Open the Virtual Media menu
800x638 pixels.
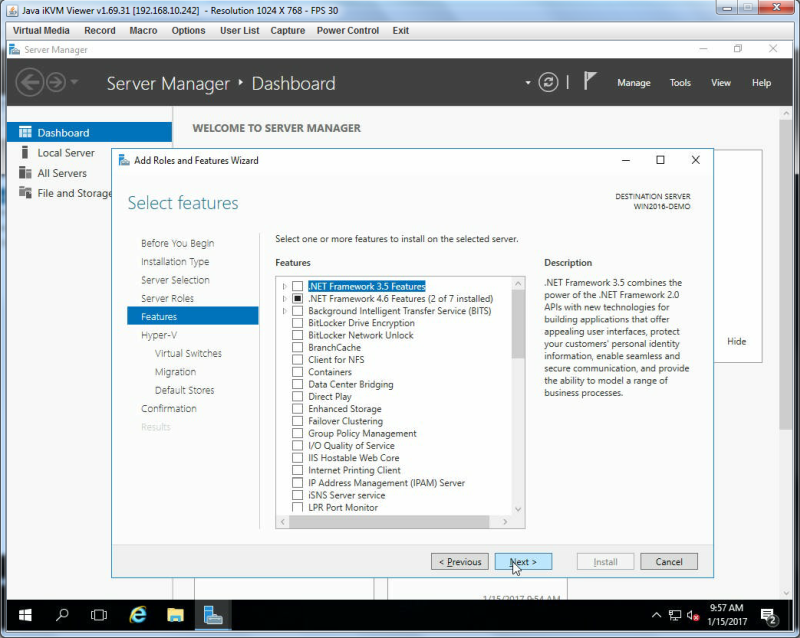click(41, 31)
